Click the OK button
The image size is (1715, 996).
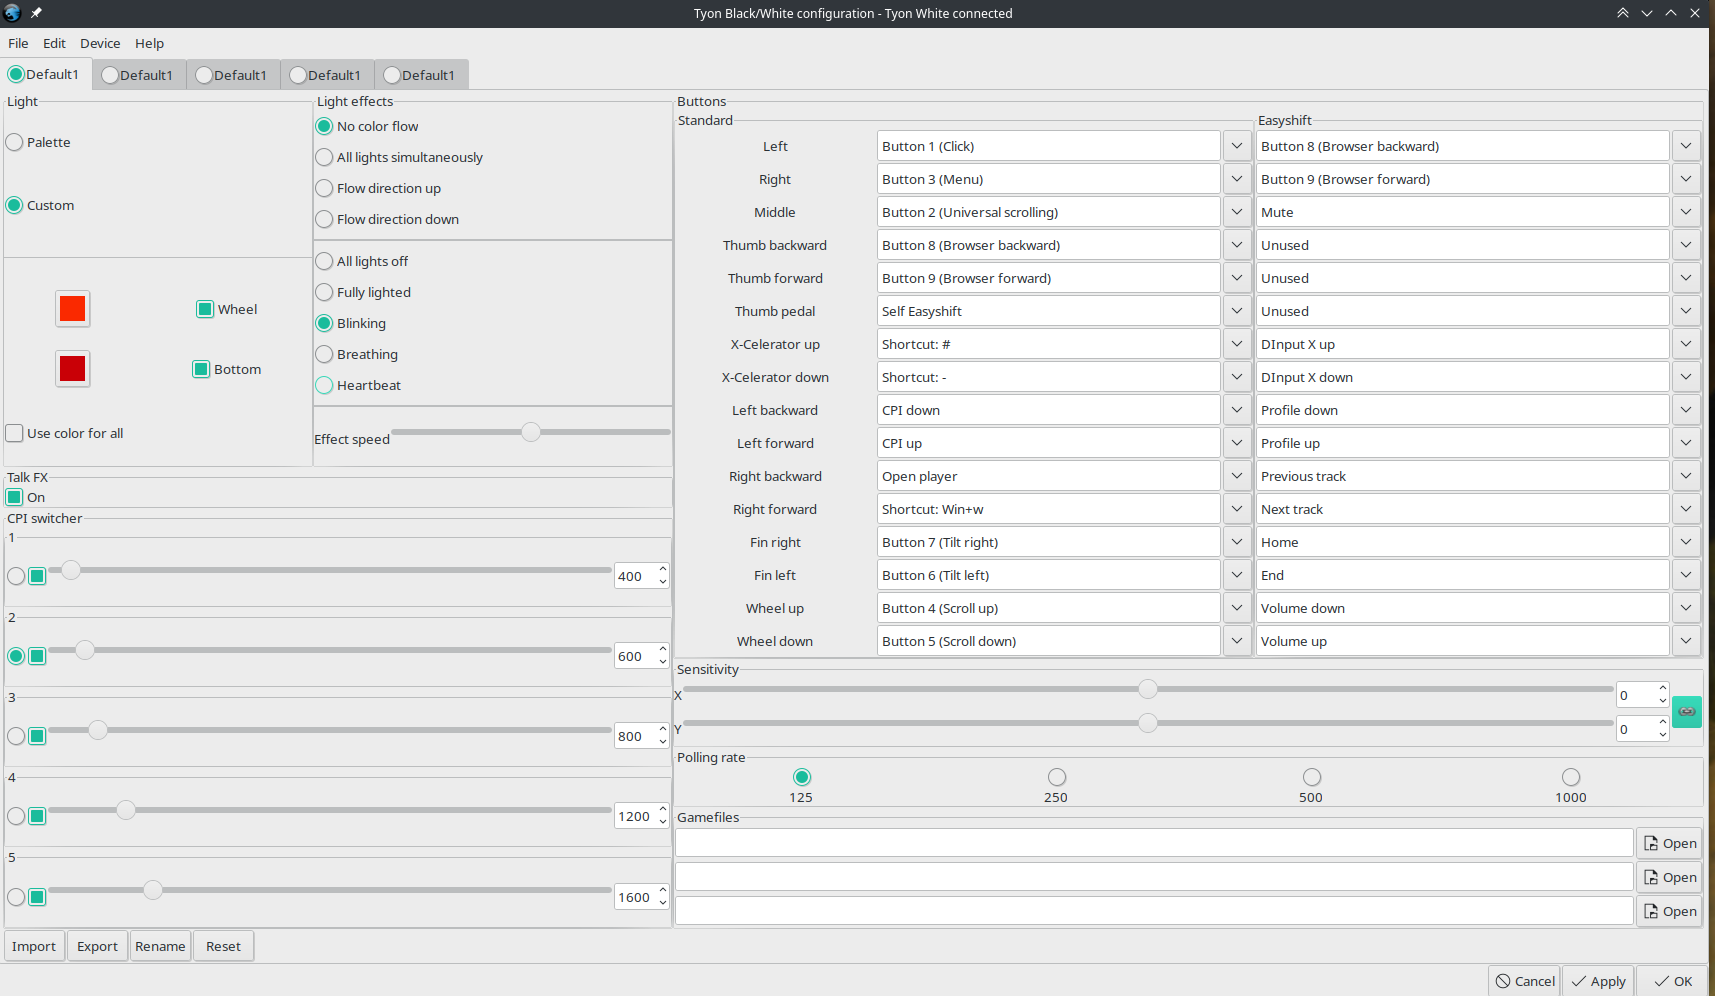[1672, 981]
